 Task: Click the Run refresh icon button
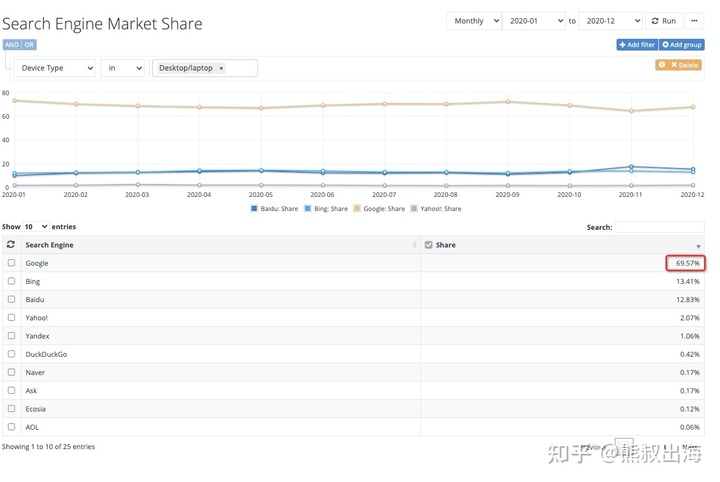[x=664, y=21]
